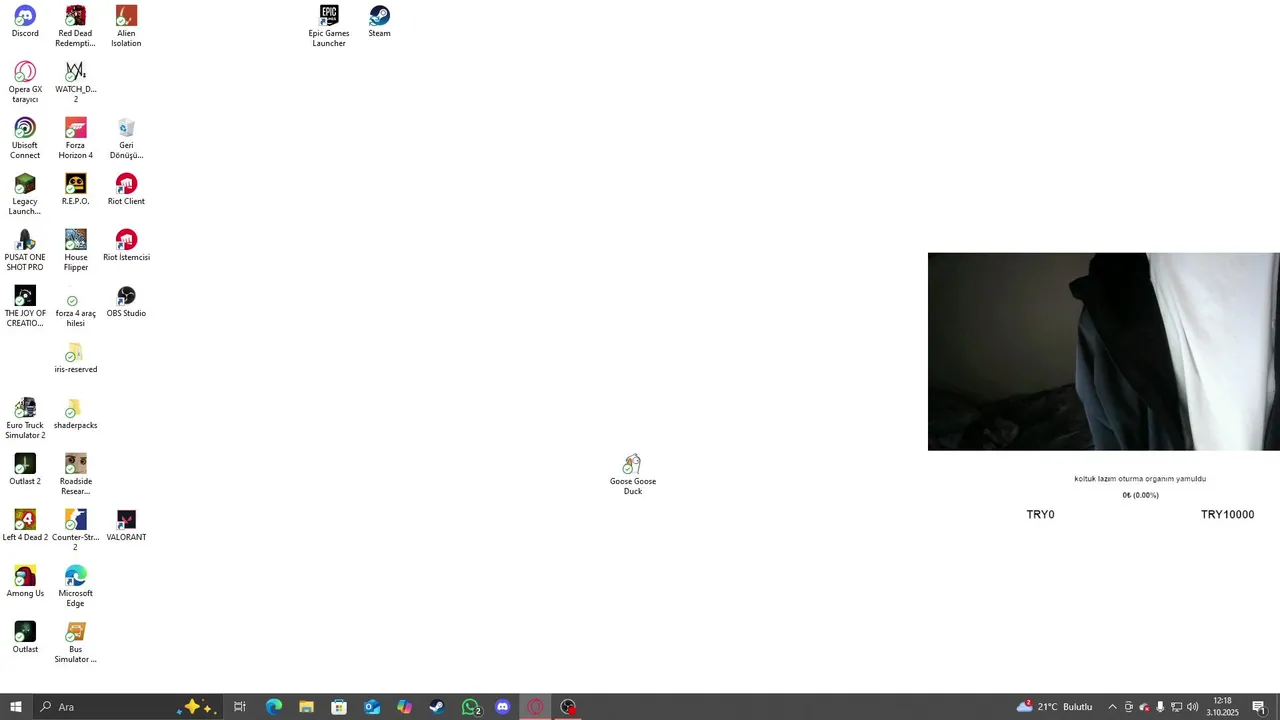Select the Microsoft Edge desktop shortcut
Screen dimensions: 1280x720
click(75, 586)
